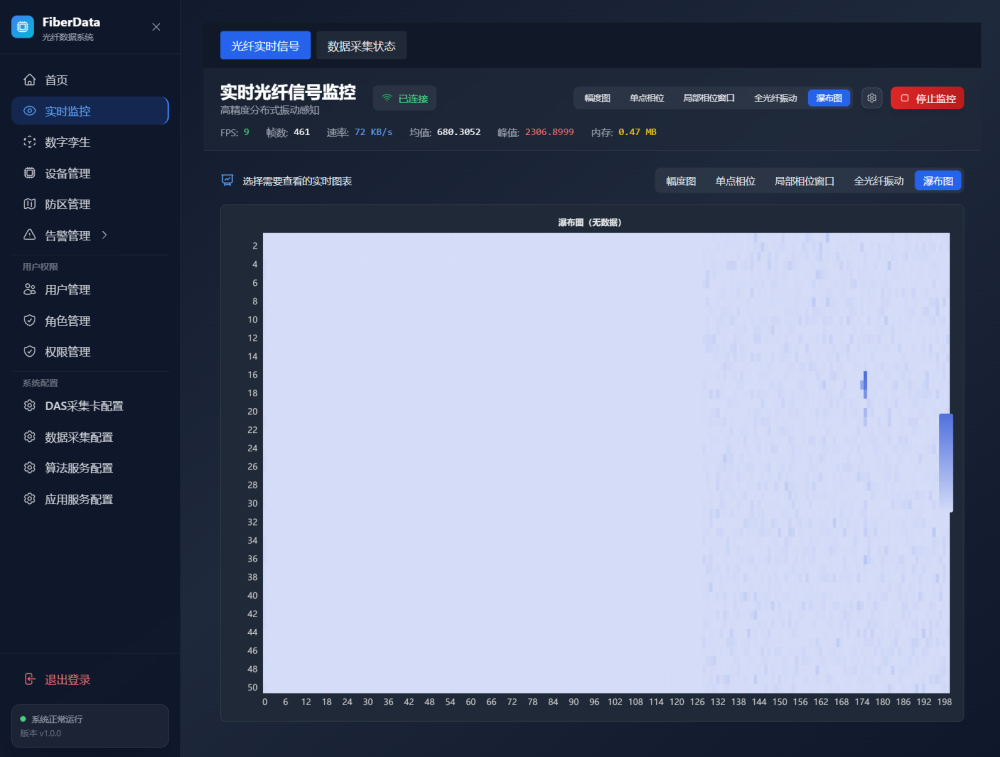The width and height of the screenshot is (1000, 757).
Task: Switch top chart toggle to 幅度图
Action: 597,98
